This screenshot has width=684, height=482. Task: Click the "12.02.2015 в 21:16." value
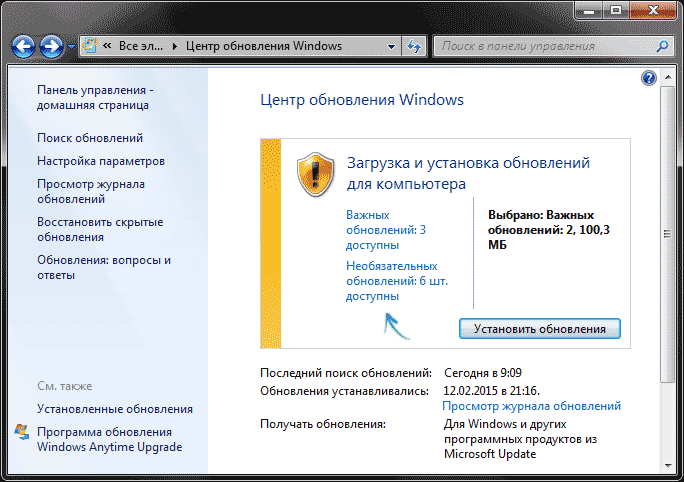492,390
